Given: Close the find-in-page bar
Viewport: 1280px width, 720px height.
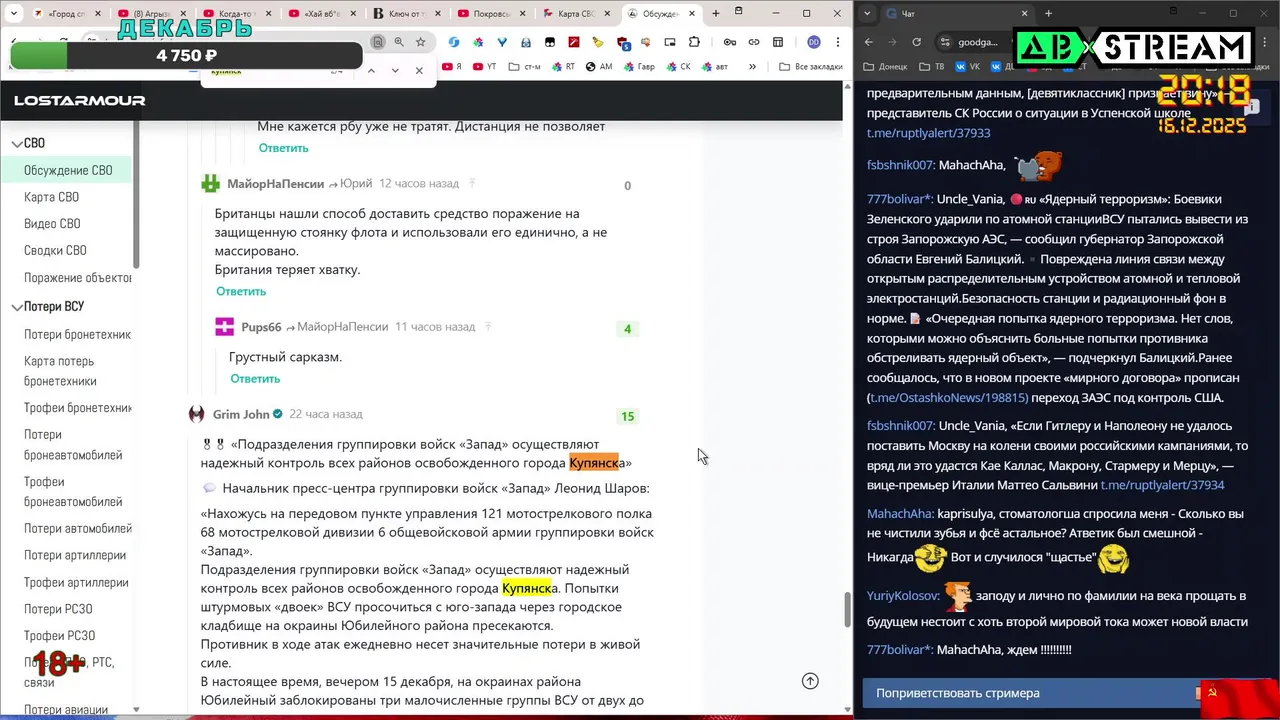Looking at the screenshot, I should click(x=419, y=71).
